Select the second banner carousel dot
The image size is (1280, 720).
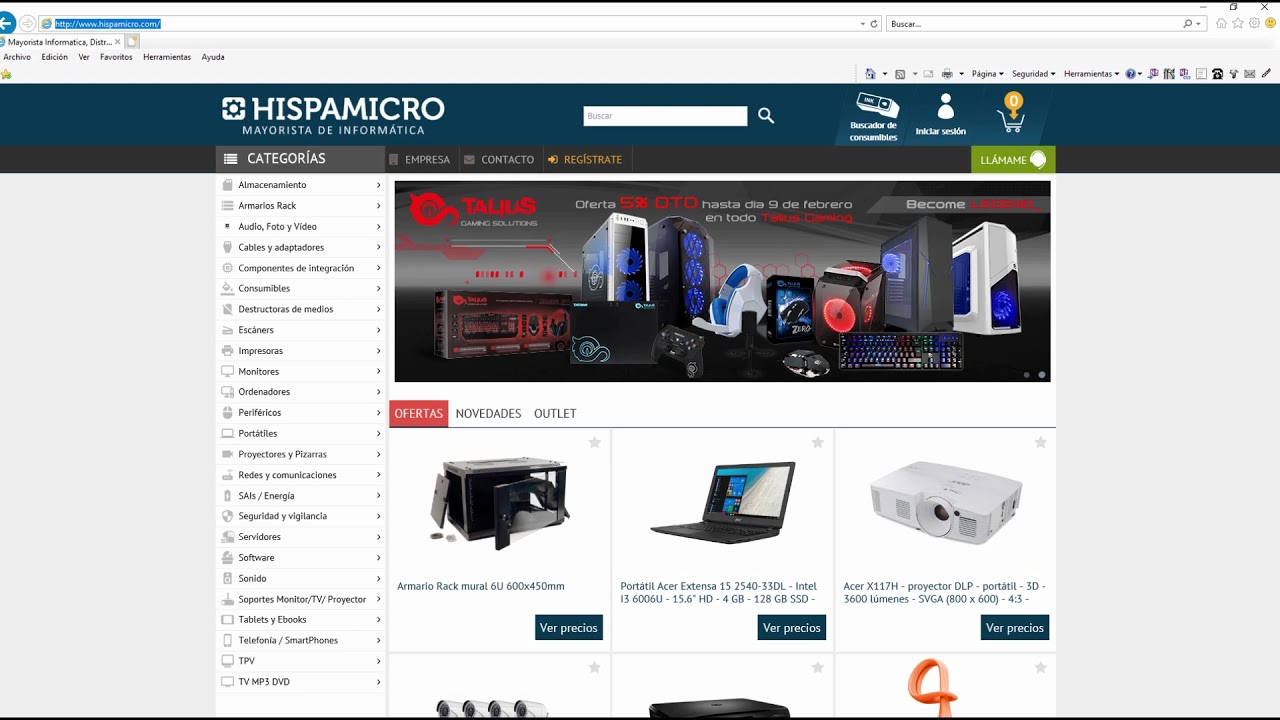point(1041,375)
